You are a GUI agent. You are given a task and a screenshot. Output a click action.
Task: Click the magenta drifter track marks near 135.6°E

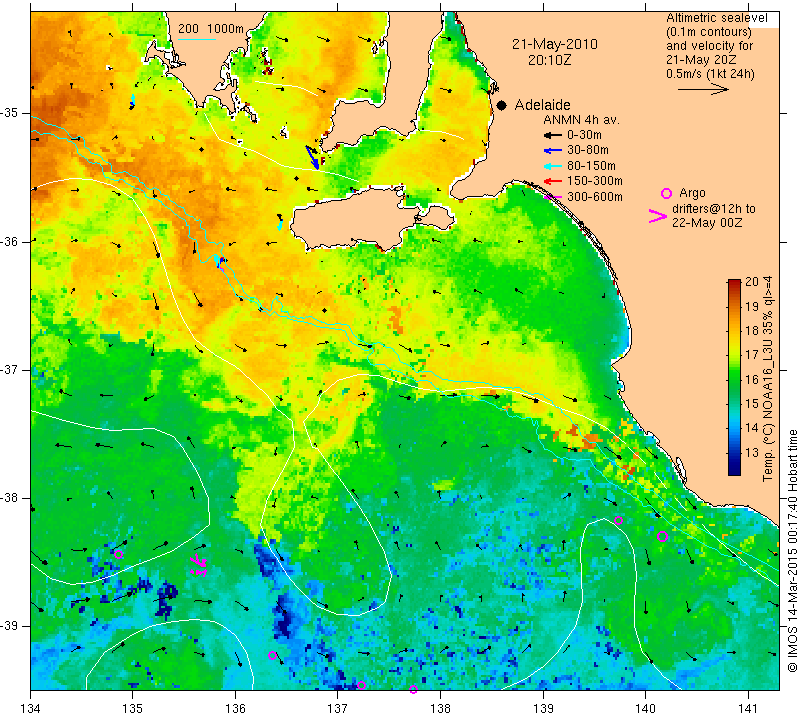198,565
